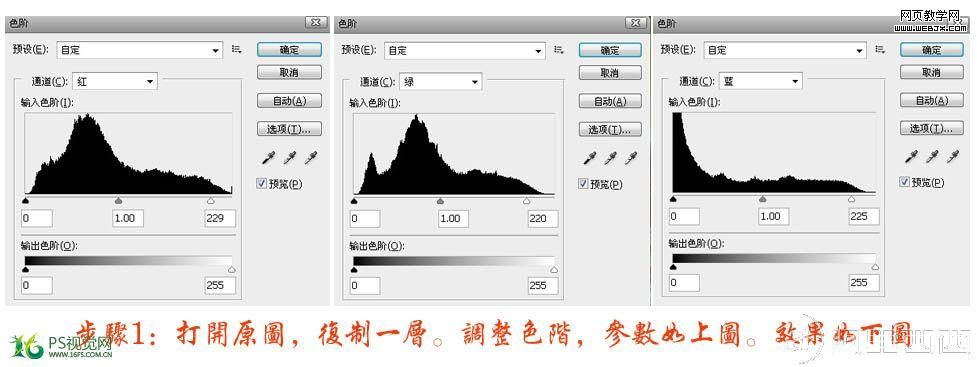Open the 预设 dropdown in Green channel dialog
The image size is (977, 367).
pyautogui.click(x=464, y=50)
